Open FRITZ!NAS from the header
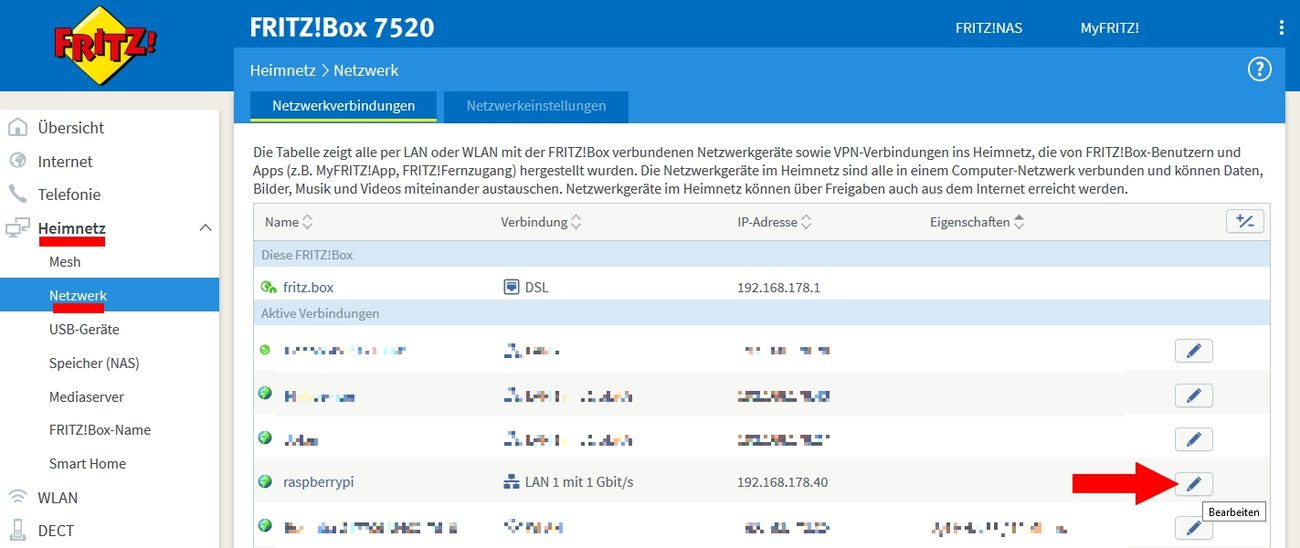 tap(988, 28)
